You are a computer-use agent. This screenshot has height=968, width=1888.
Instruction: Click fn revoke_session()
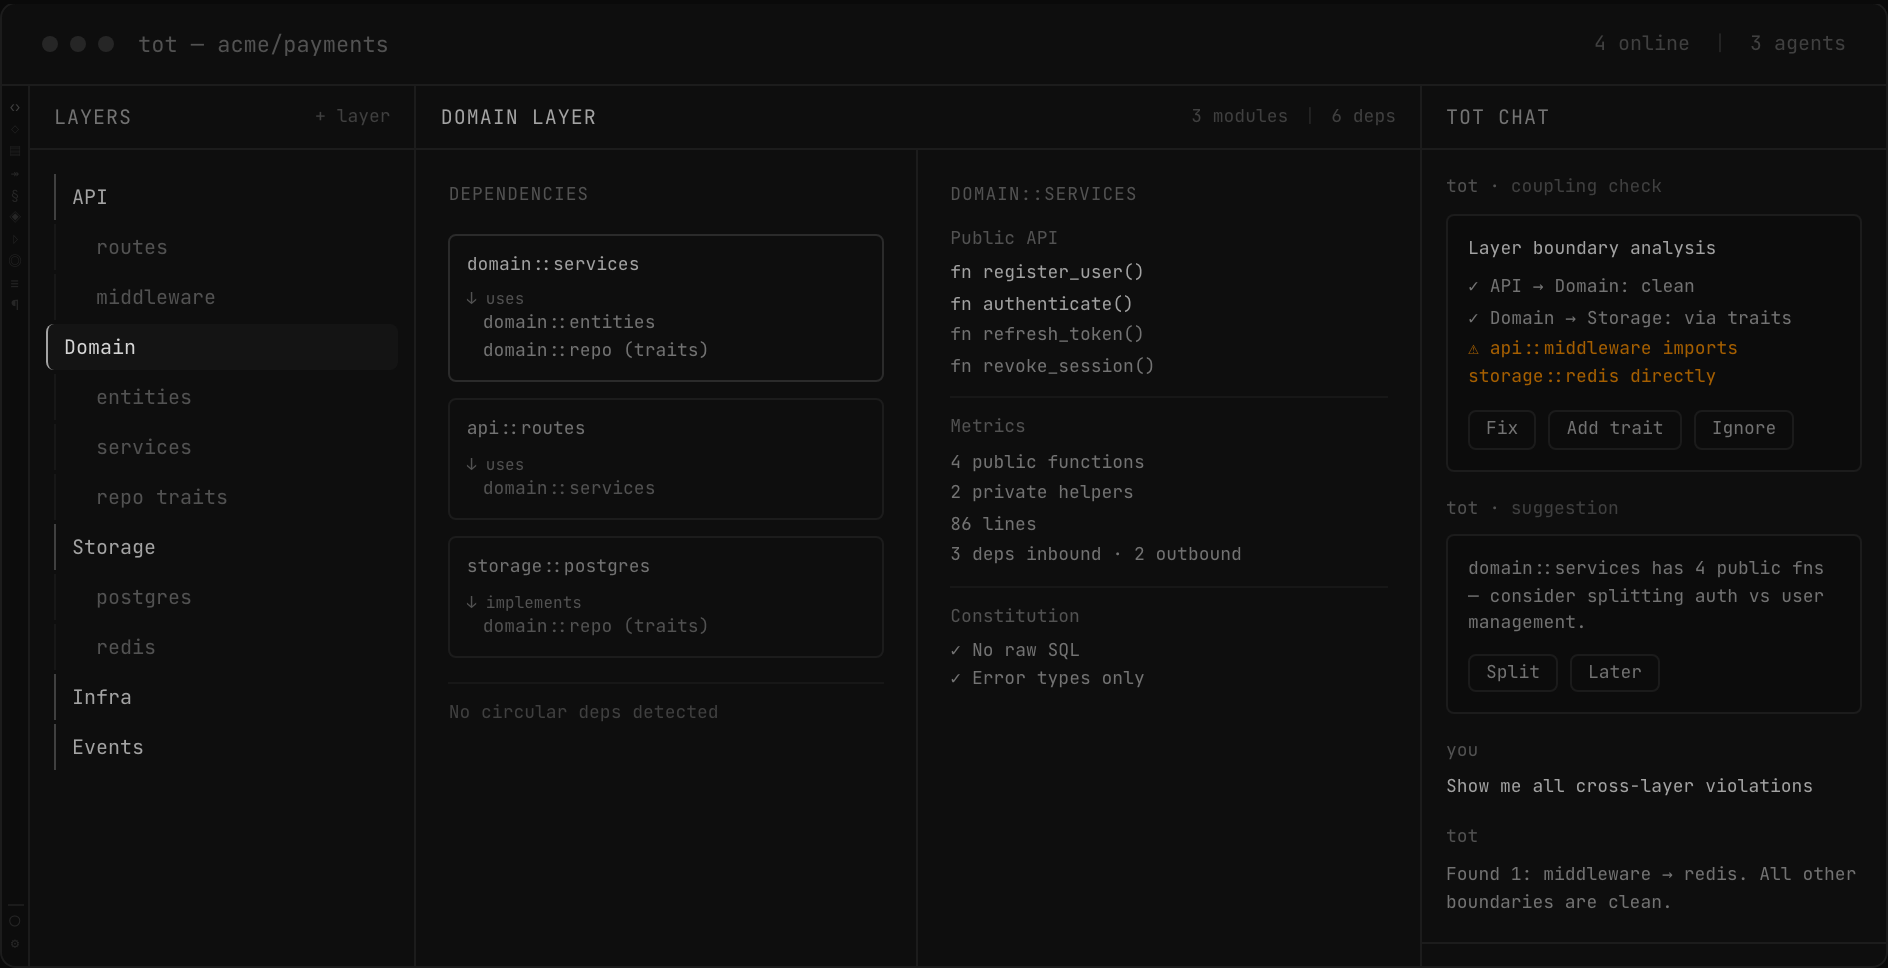[1052, 366]
